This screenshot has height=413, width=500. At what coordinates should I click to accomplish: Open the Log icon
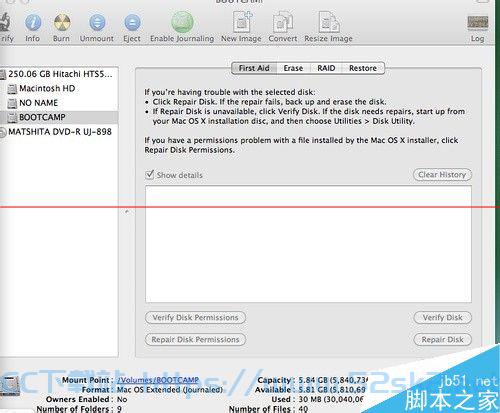click(477, 23)
